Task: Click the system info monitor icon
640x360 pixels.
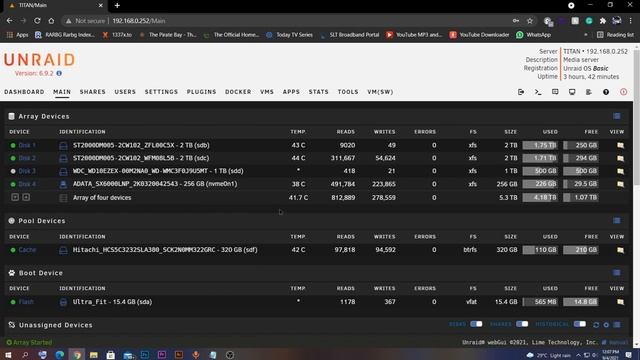Action: click(572, 92)
